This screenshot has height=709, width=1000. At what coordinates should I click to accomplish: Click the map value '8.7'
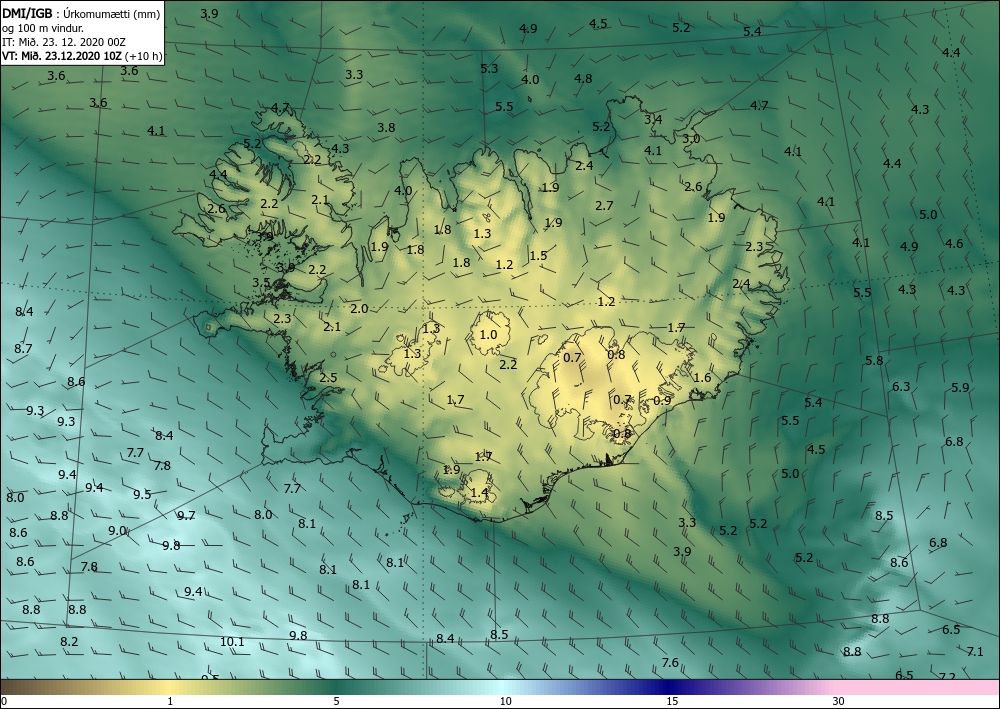pyautogui.click(x=23, y=349)
